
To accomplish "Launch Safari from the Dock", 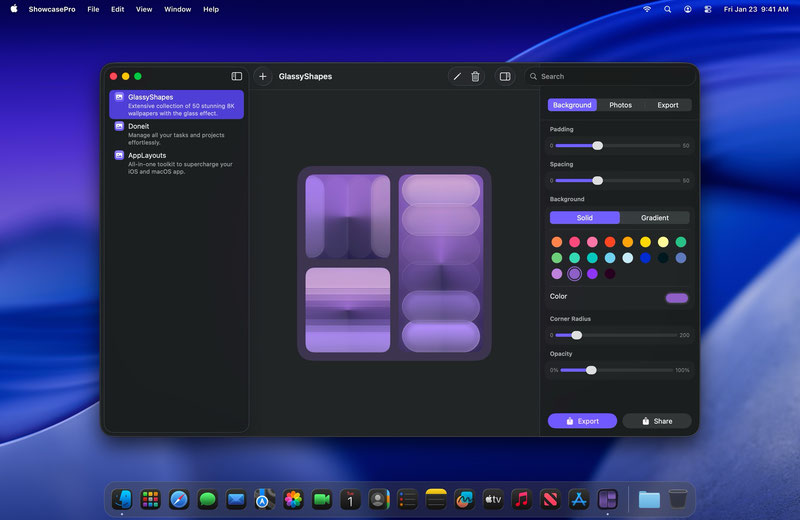I will click(x=179, y=499).
